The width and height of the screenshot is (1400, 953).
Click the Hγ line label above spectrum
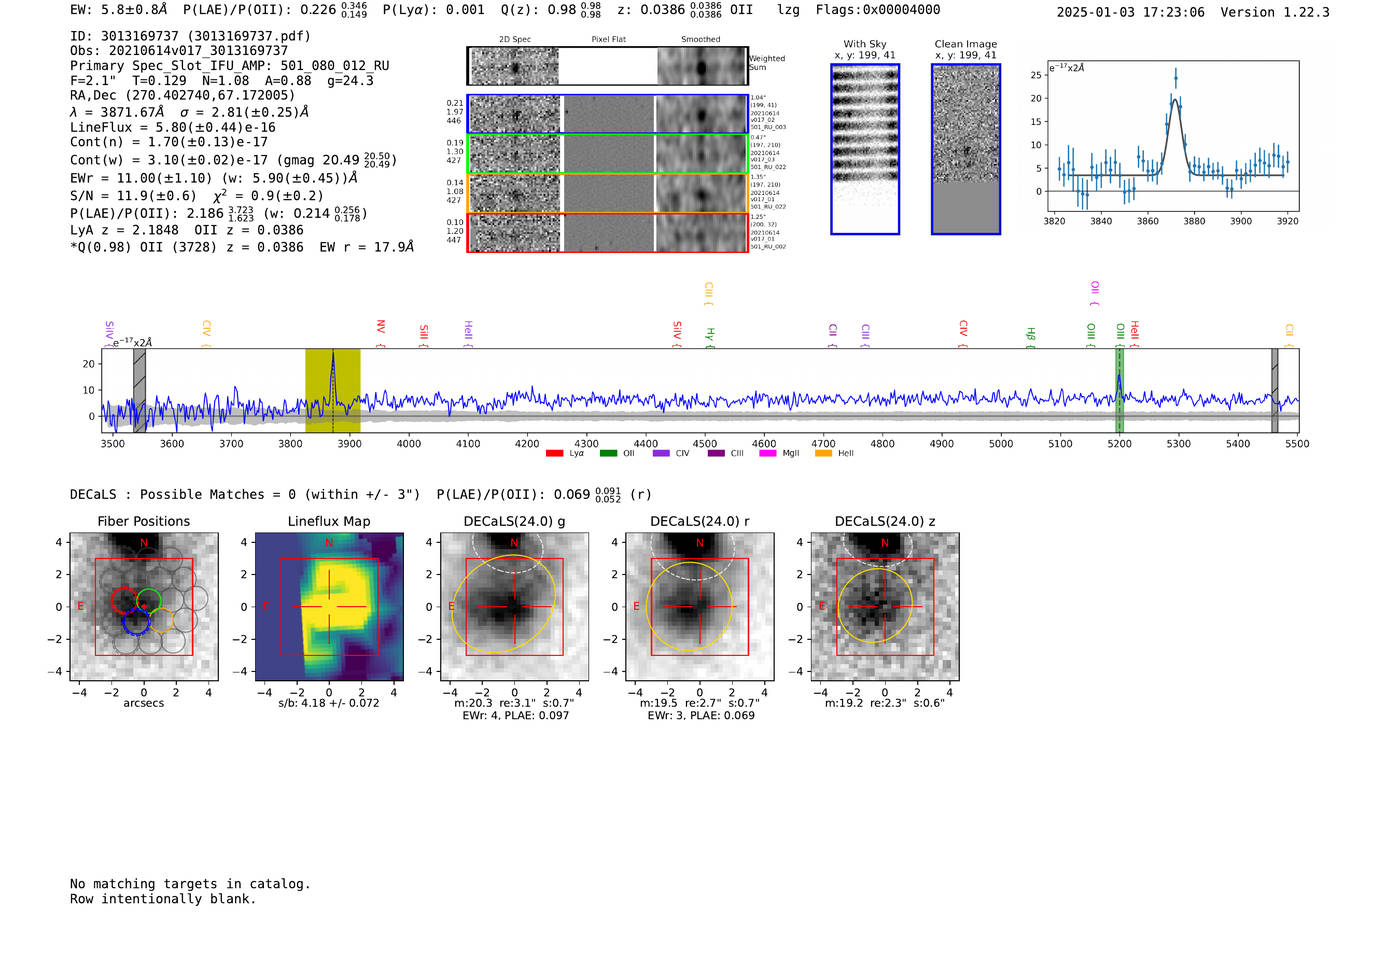(710, 336)
